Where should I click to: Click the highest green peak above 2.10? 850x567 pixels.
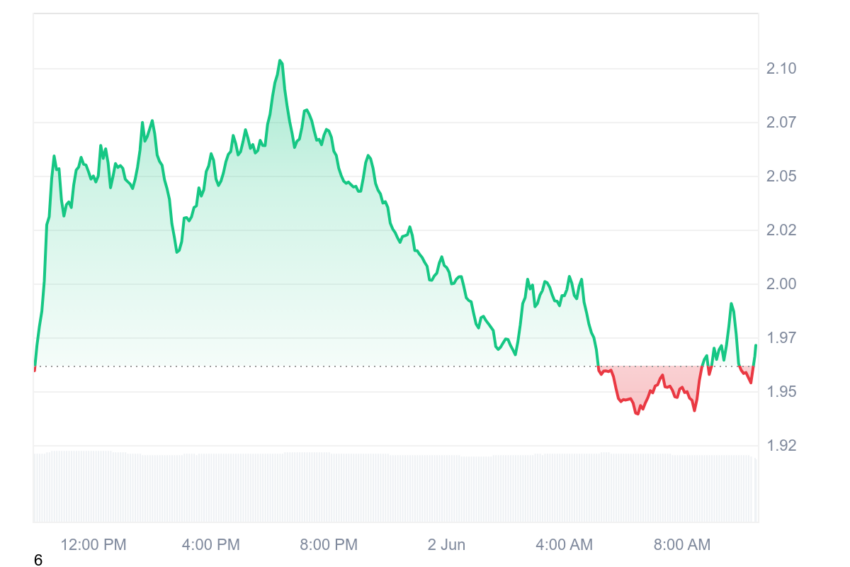(x=280, y=61)
